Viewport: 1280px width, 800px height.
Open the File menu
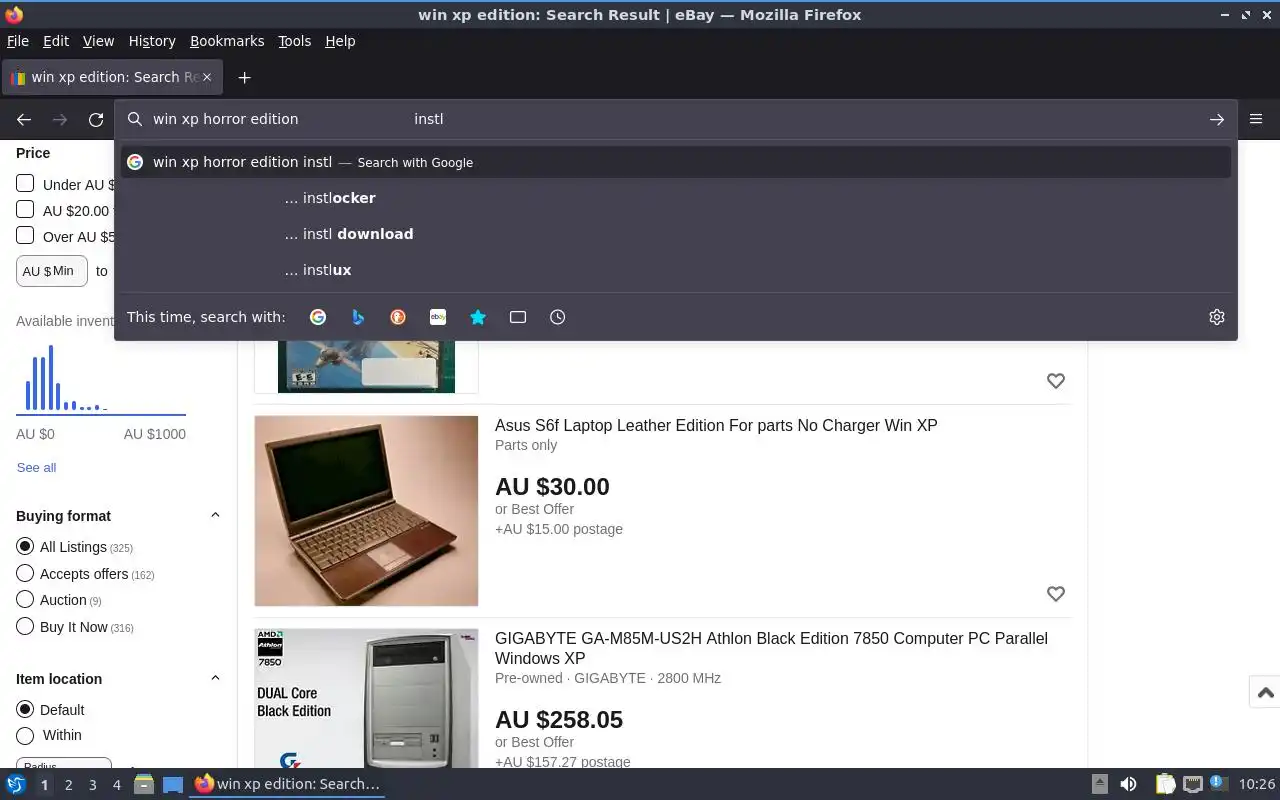click(x=18, y=41)
